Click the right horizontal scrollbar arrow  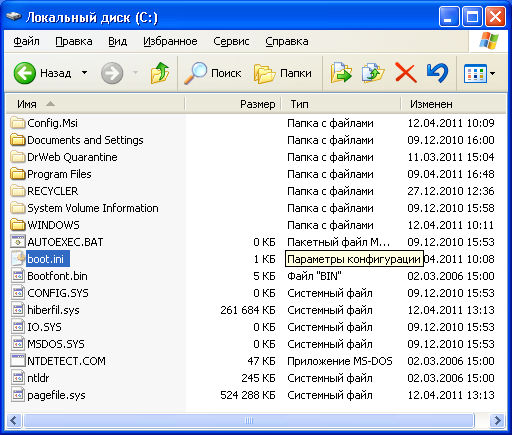(498, 420)
